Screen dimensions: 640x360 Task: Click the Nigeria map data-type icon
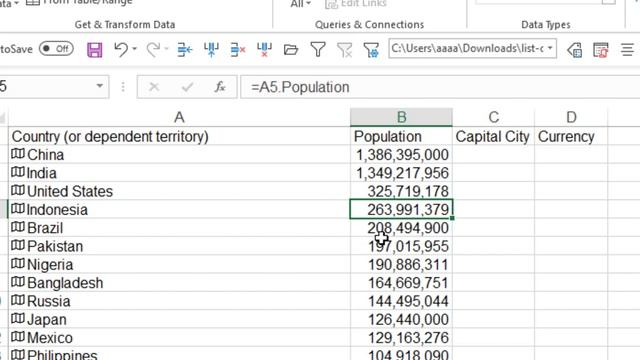[18, 264]
